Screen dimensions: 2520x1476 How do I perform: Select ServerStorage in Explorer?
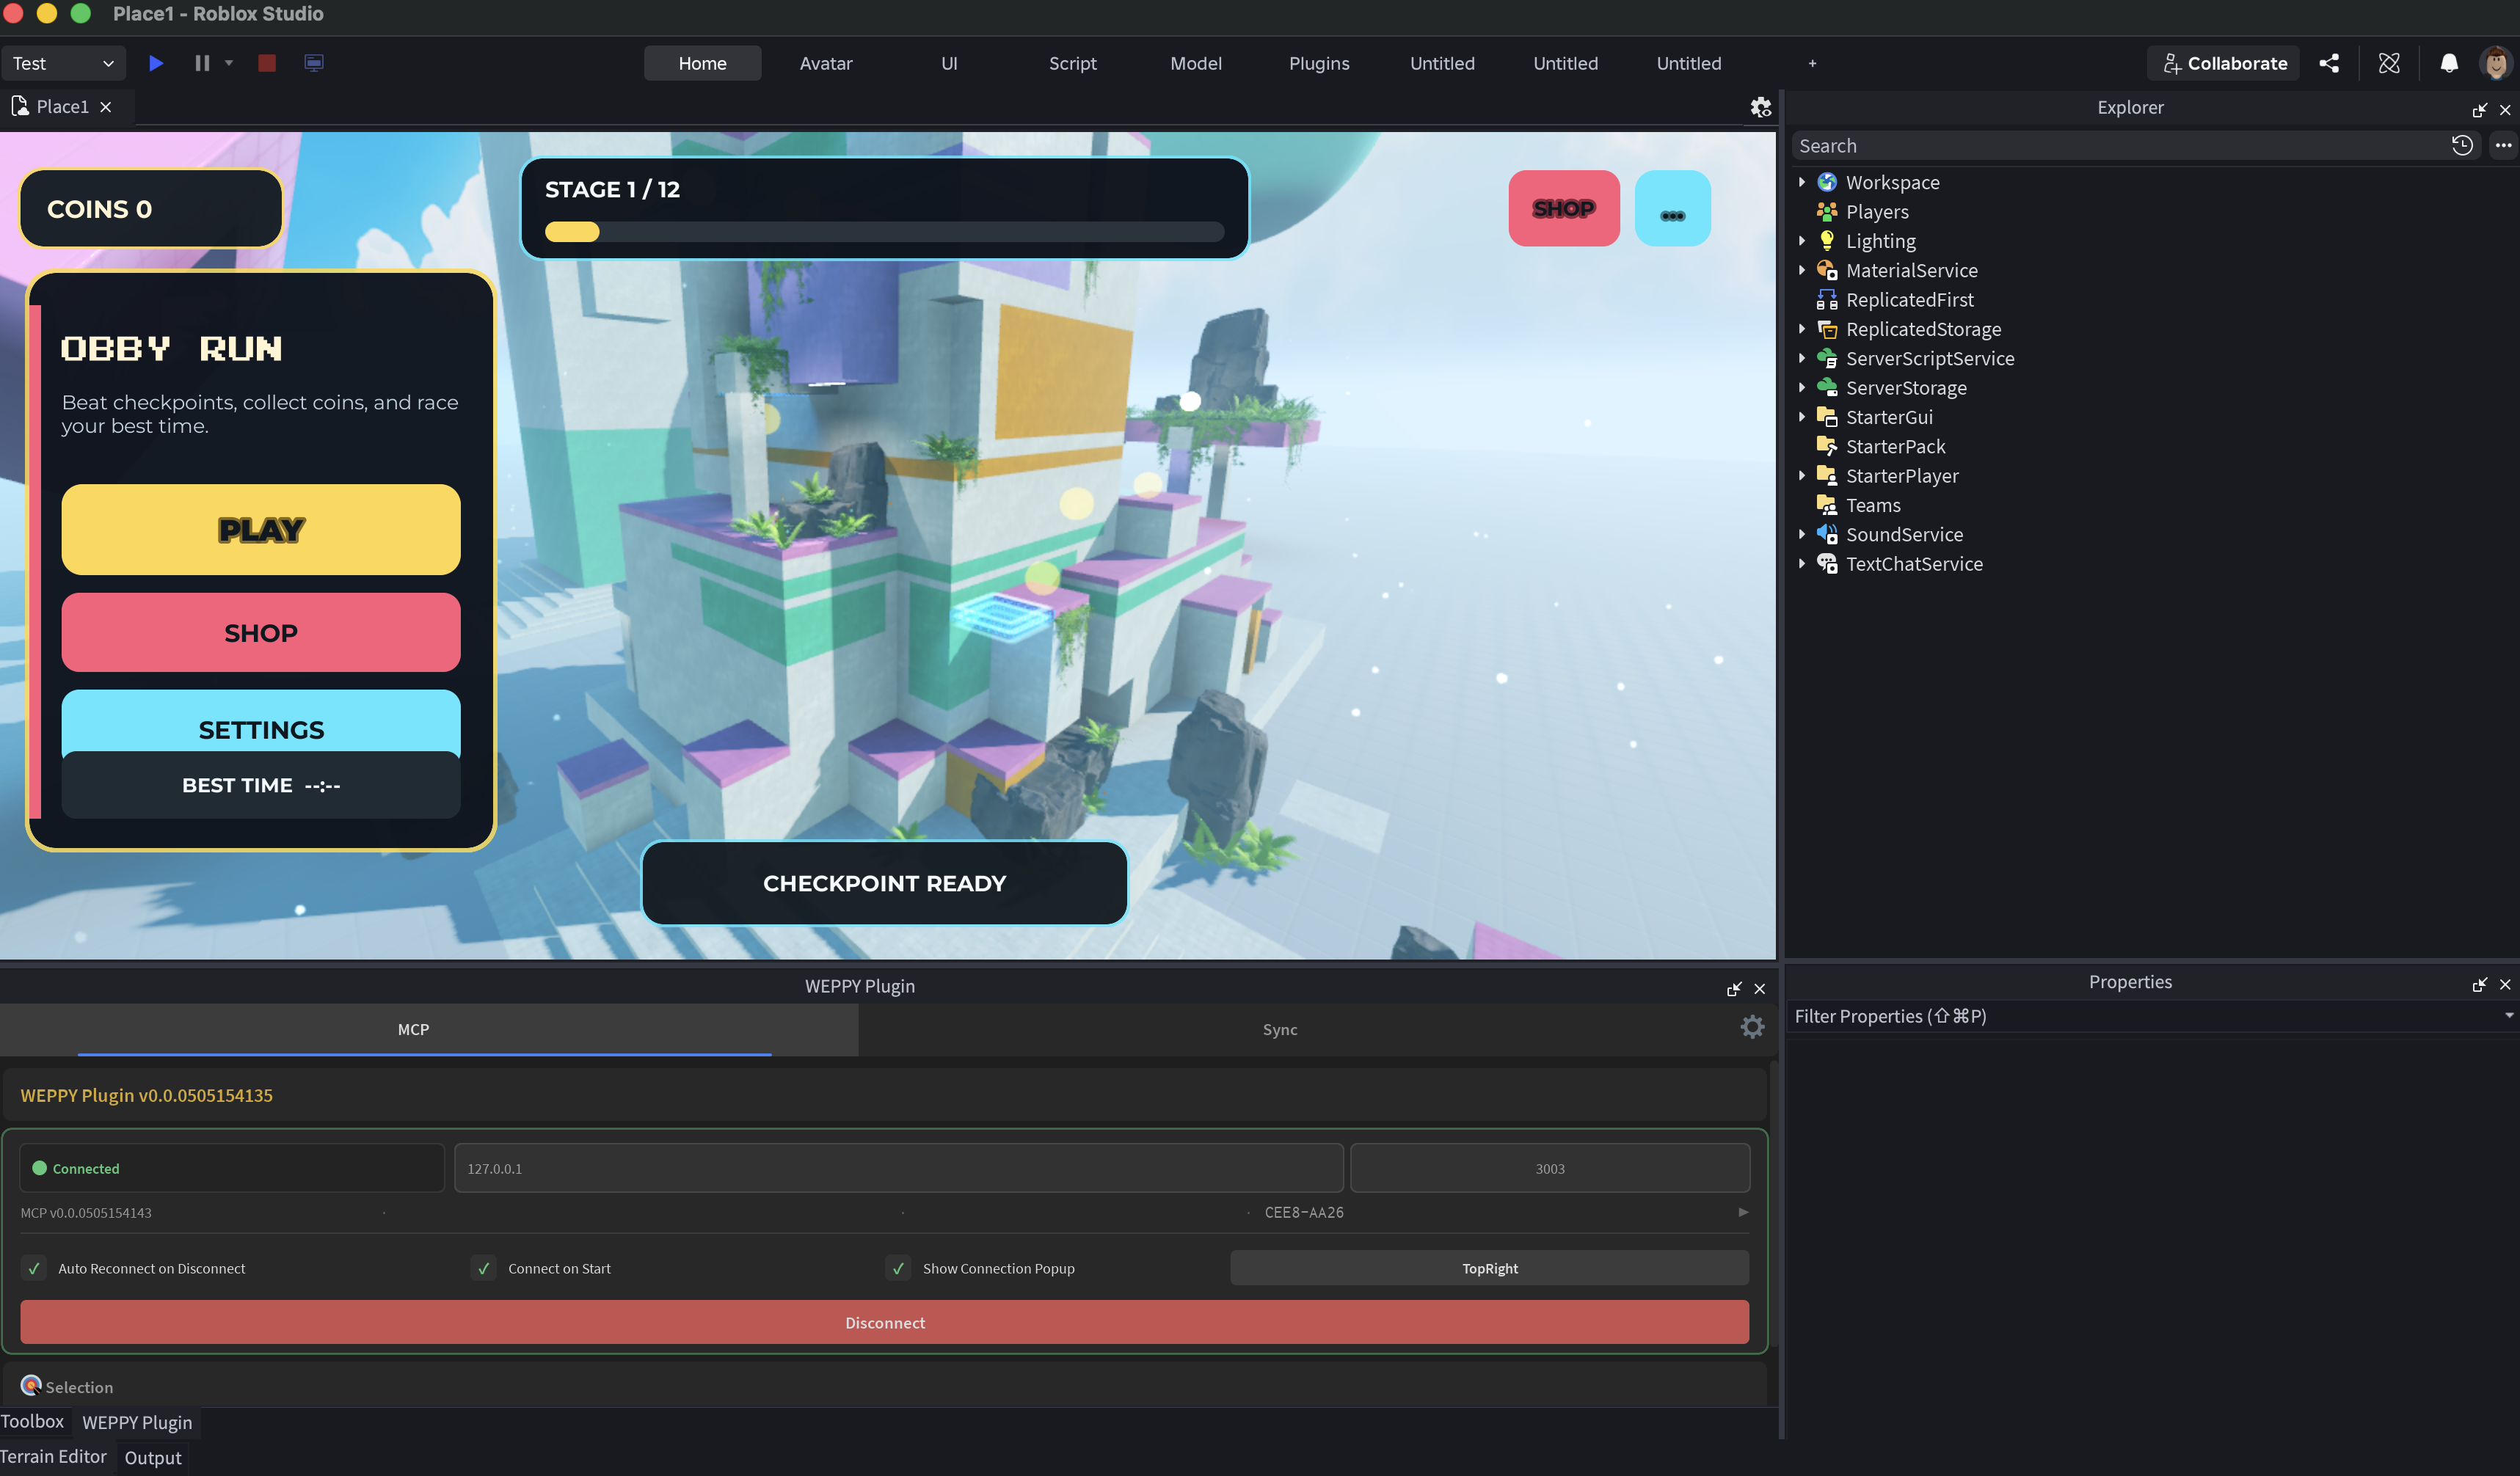pyautogui.click(x=1906, y=388)
